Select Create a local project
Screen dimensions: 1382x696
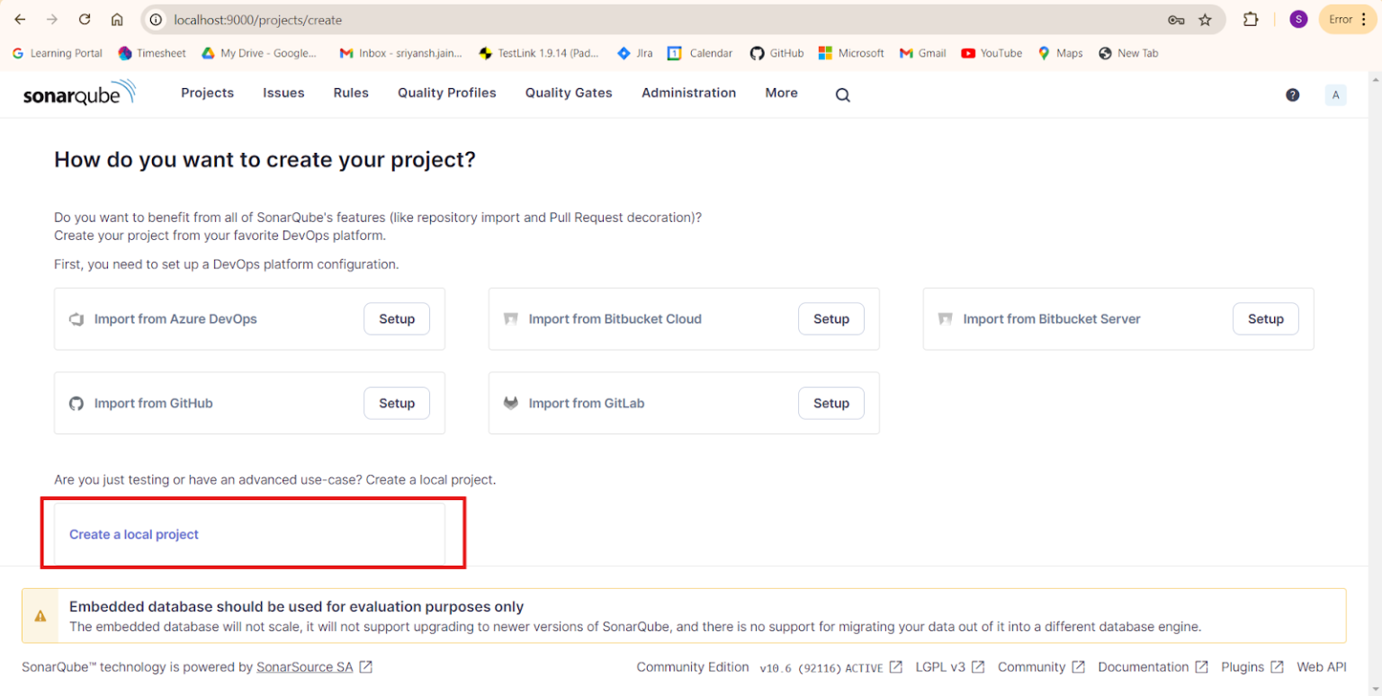click(x=134, y=535)
